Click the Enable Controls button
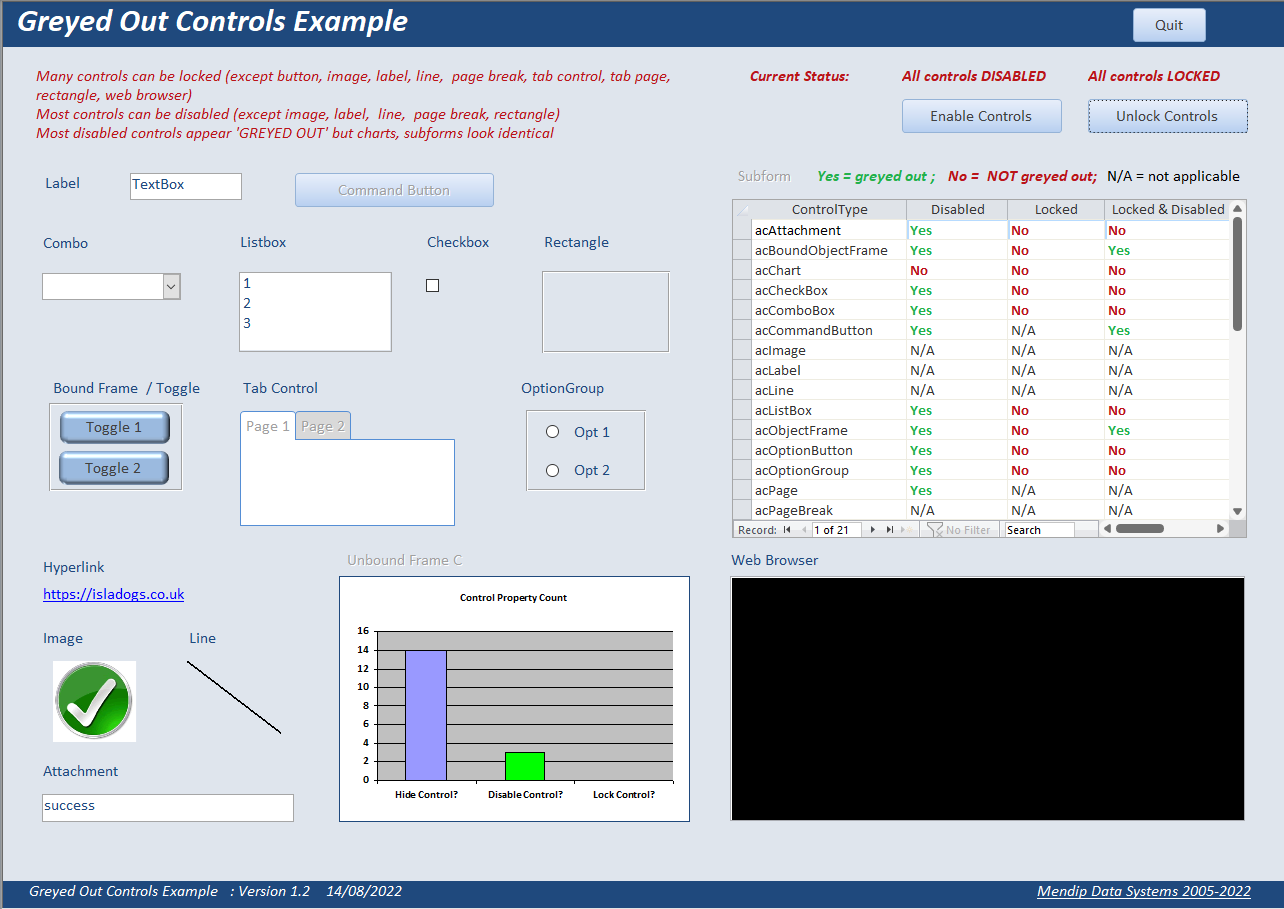1284x909 pixels. click(x=981, y=116)
